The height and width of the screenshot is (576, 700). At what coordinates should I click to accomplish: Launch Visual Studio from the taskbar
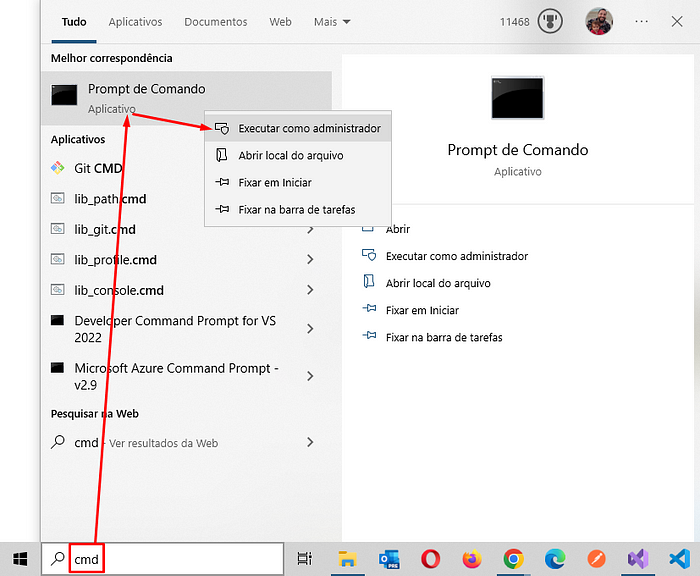point(638,559)
